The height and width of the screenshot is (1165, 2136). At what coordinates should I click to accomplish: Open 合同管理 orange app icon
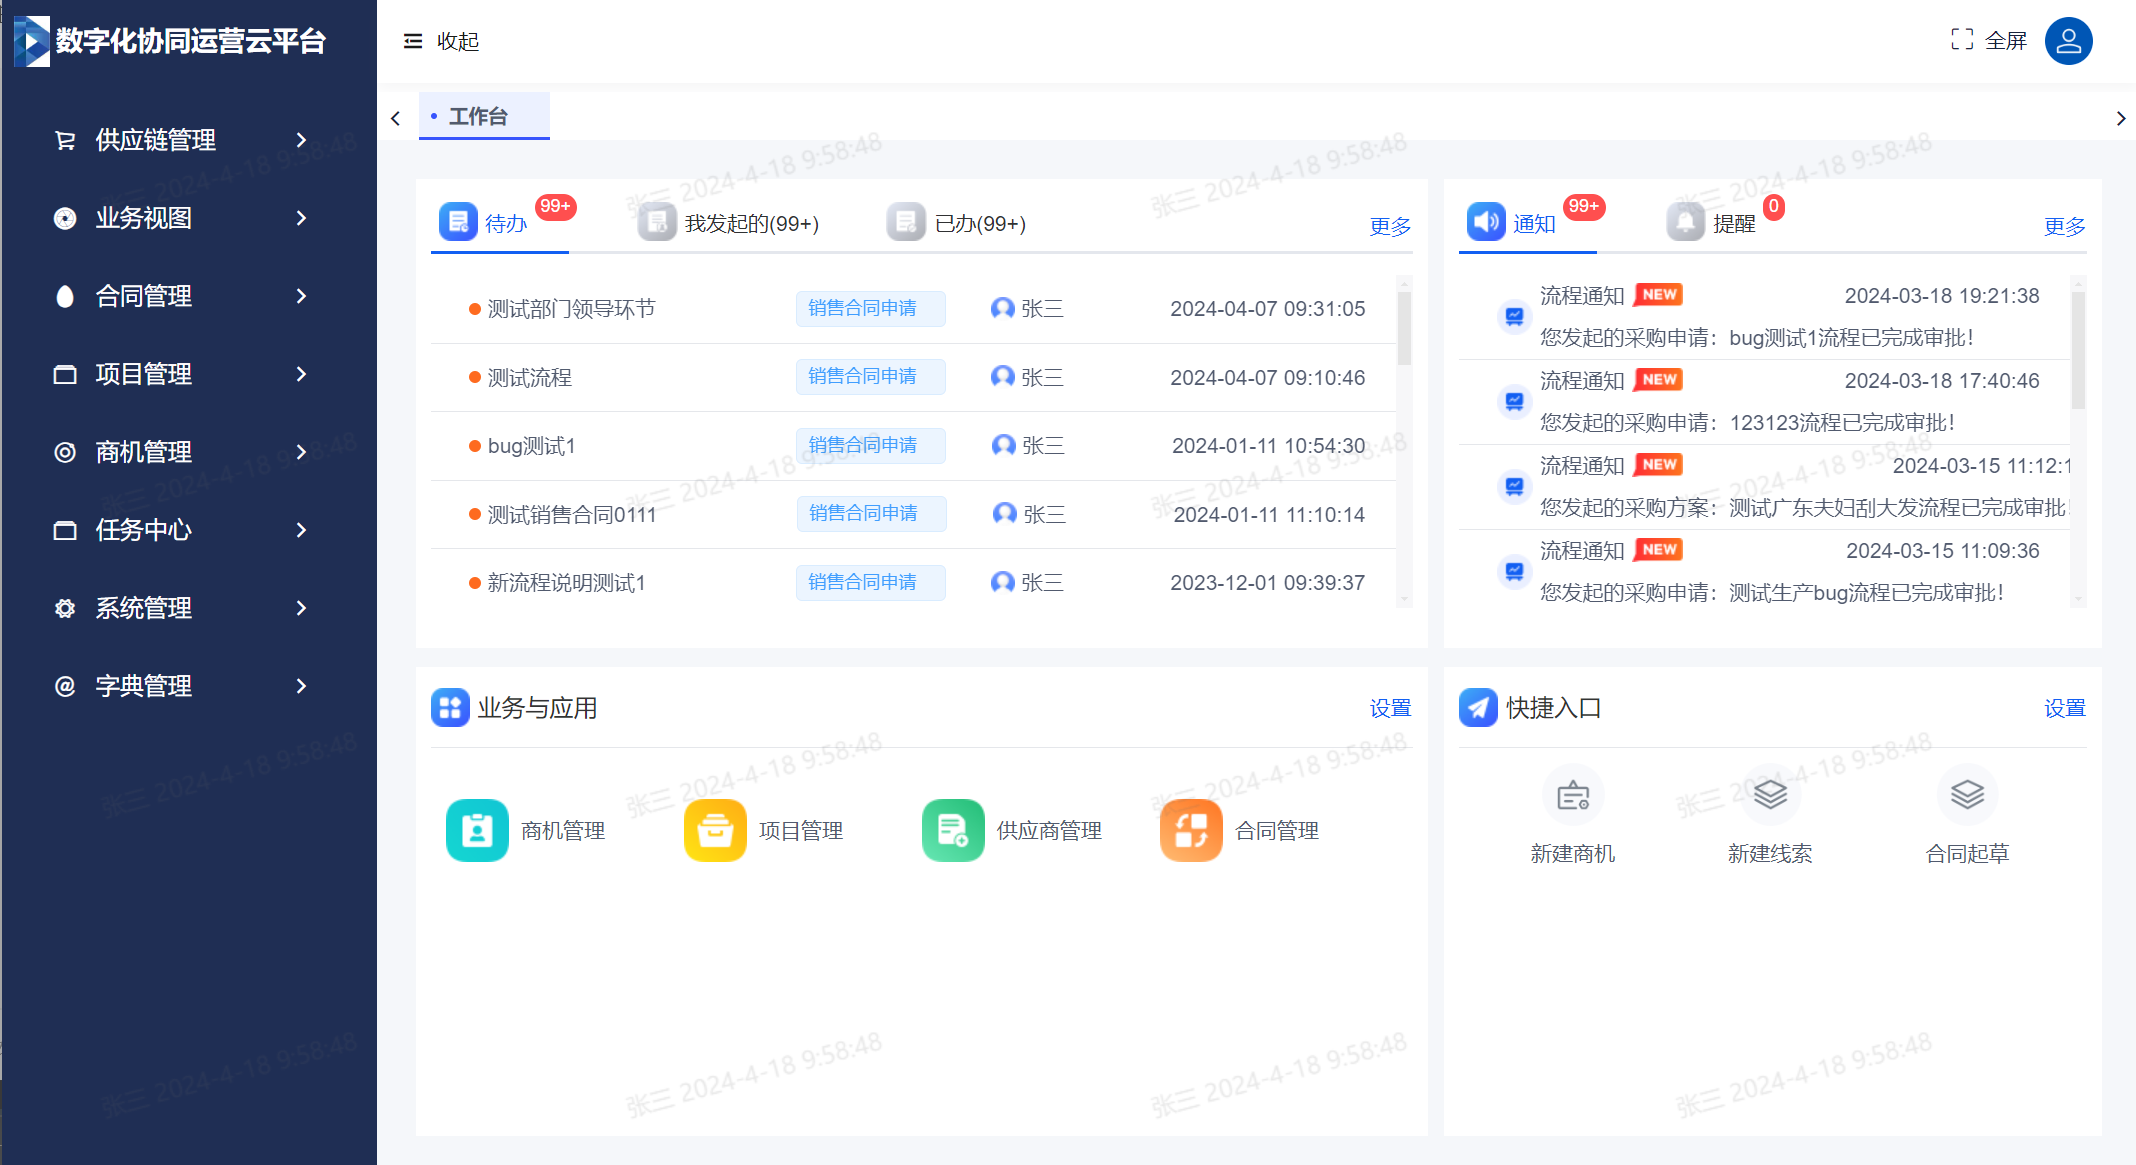(x=1191, y=830)
